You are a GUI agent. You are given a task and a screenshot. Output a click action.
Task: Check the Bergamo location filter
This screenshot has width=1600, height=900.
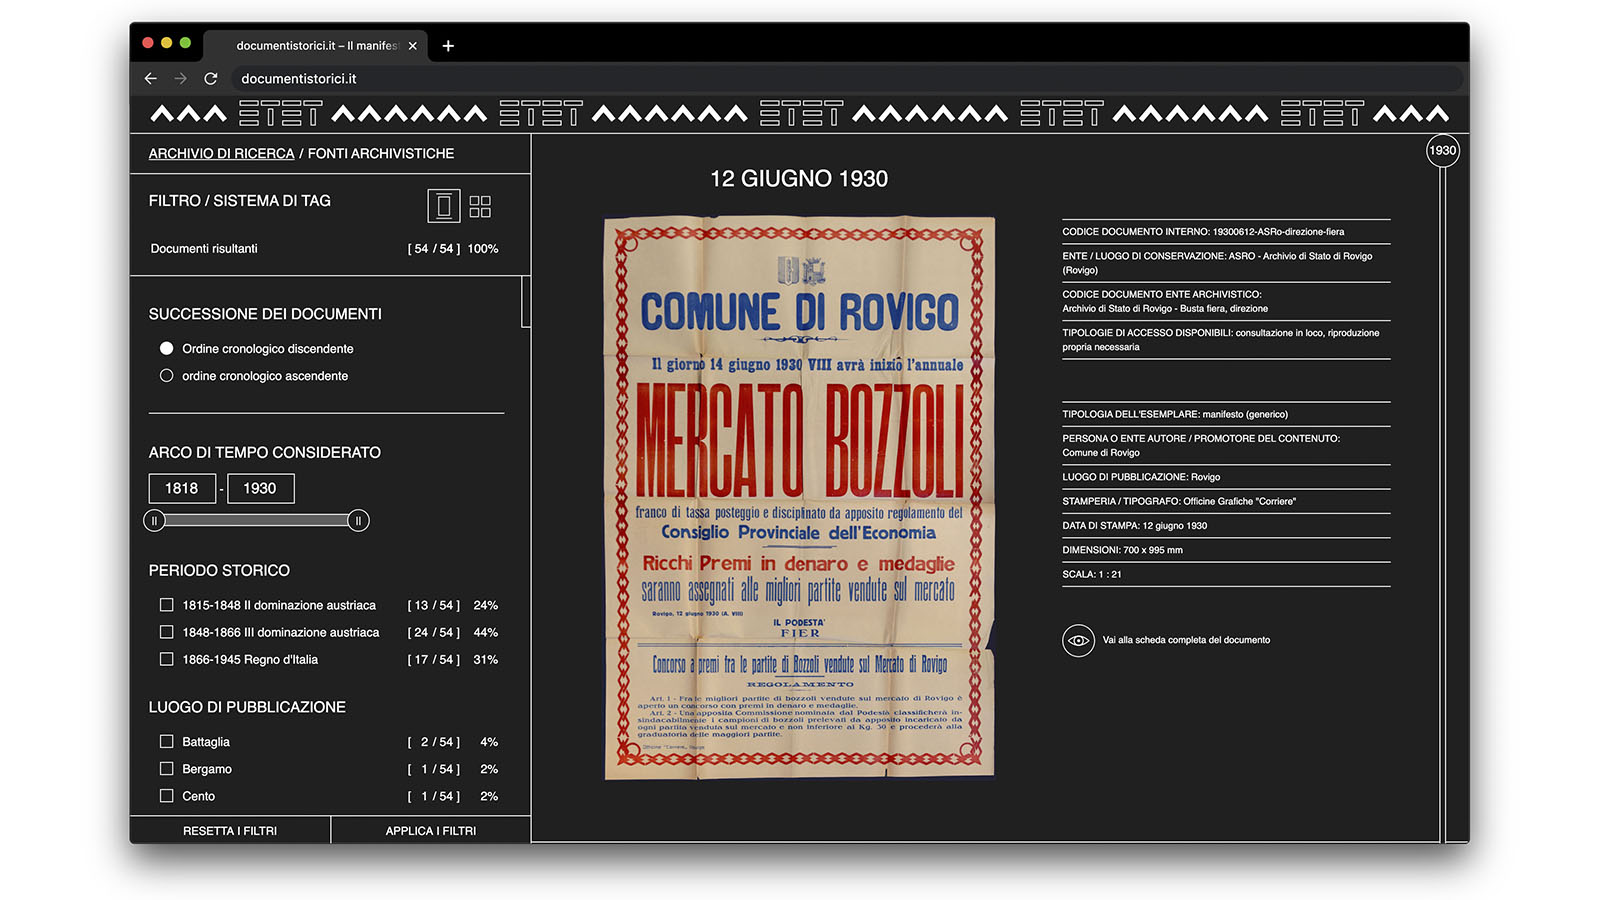(166, 769)
